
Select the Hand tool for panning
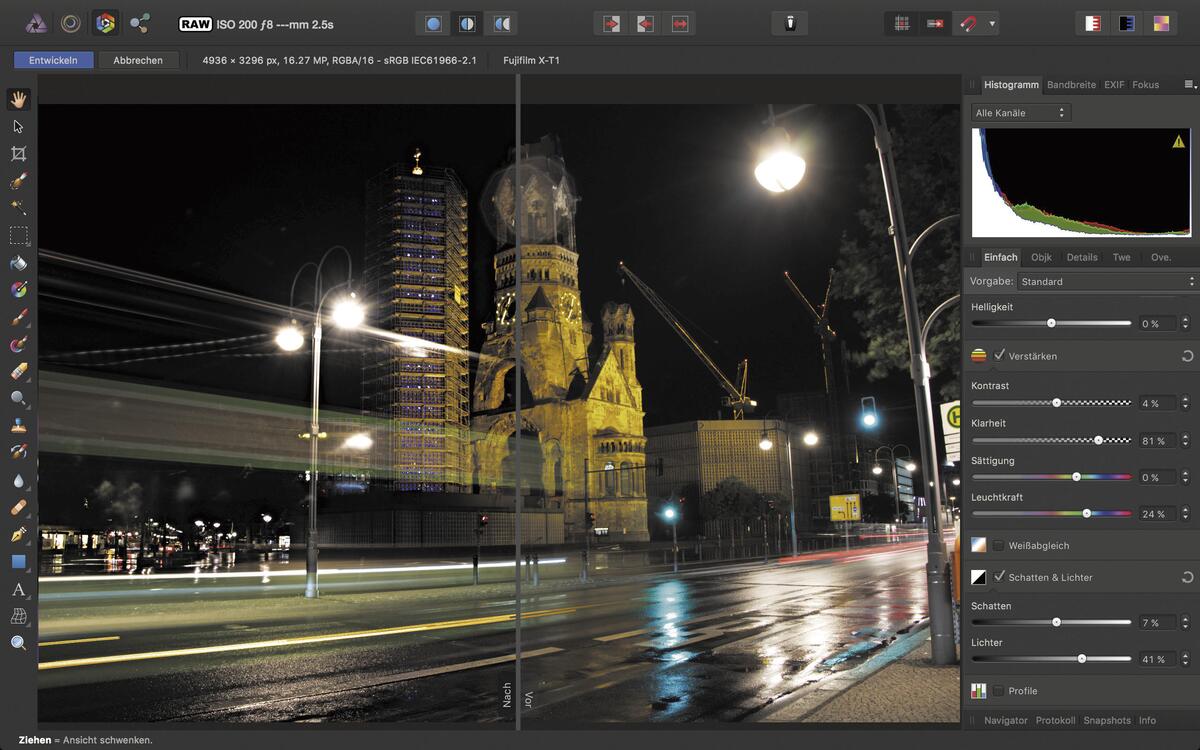coord(18,97)
